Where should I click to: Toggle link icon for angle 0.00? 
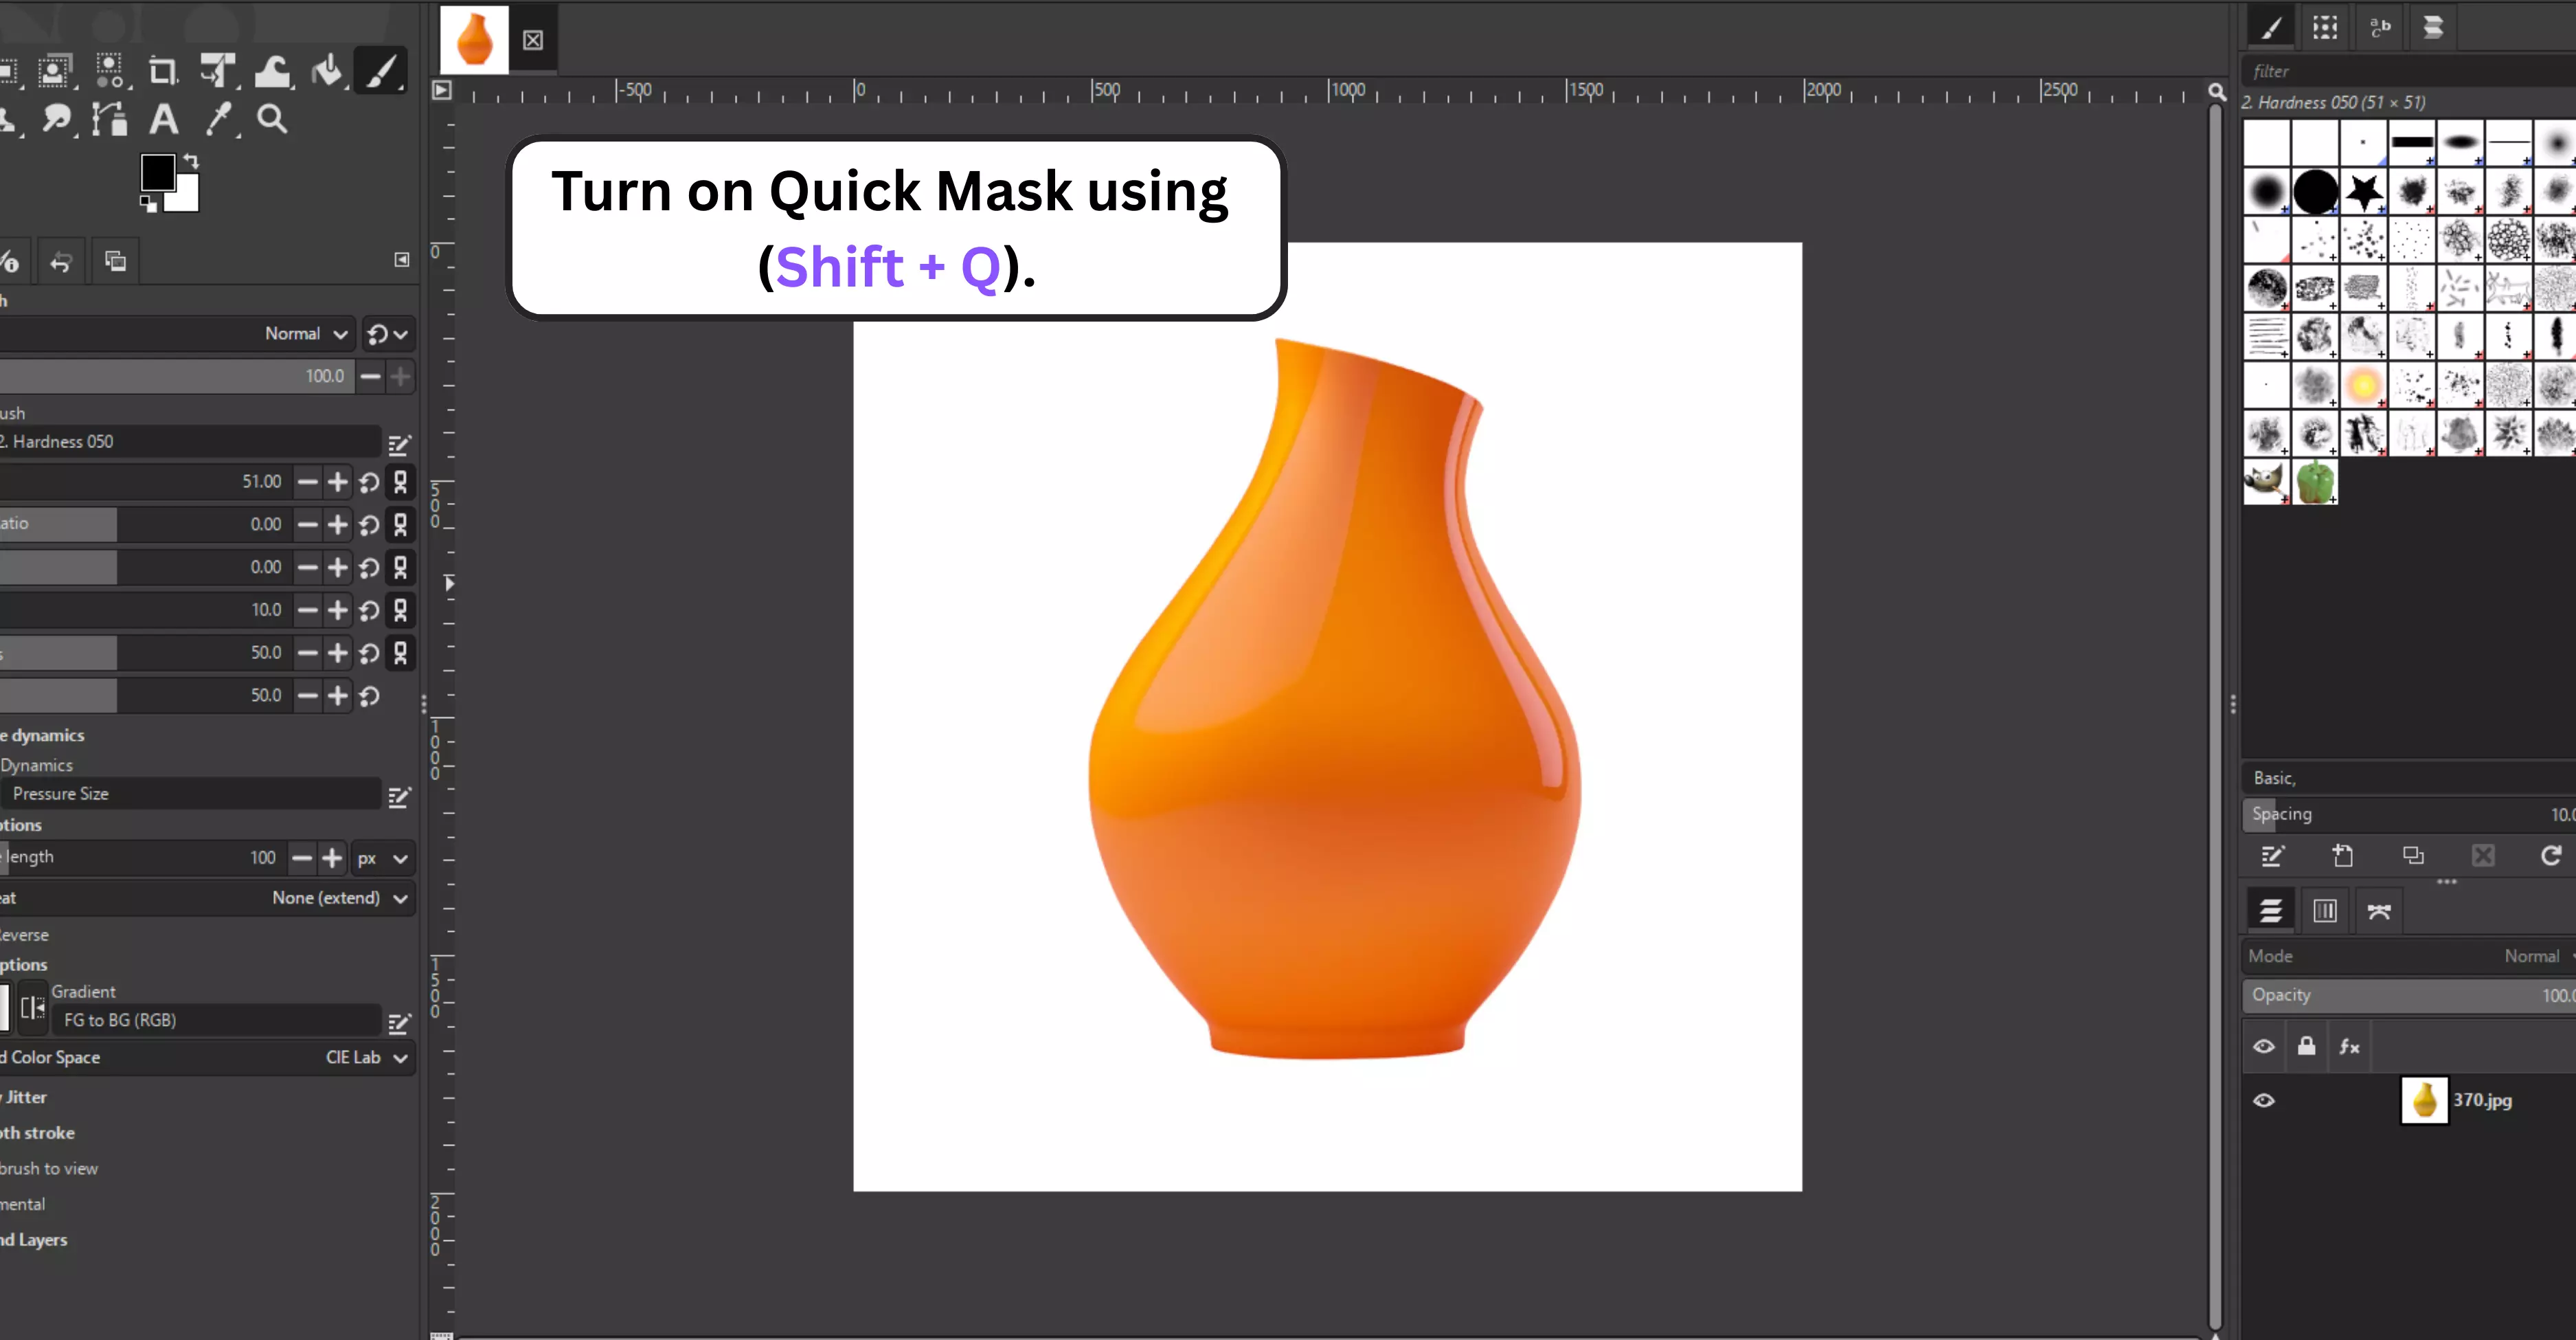click(401, 568)
